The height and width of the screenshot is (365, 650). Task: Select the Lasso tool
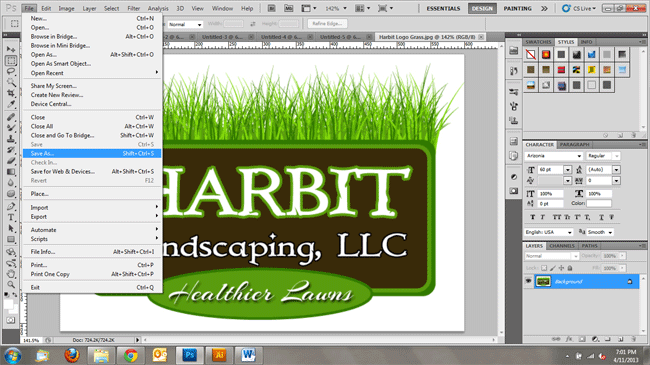[x=11, y=71]
